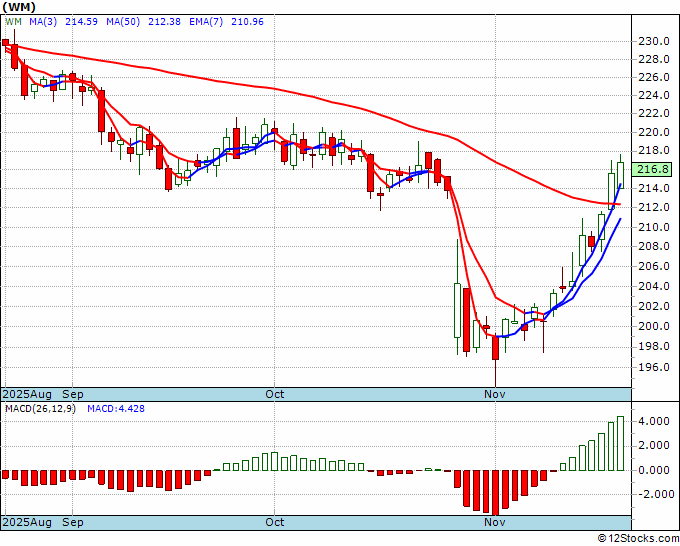This screenshot has height=546, width=680.
Task: Click the MA(50) legend label
Action: pos(123,22)
